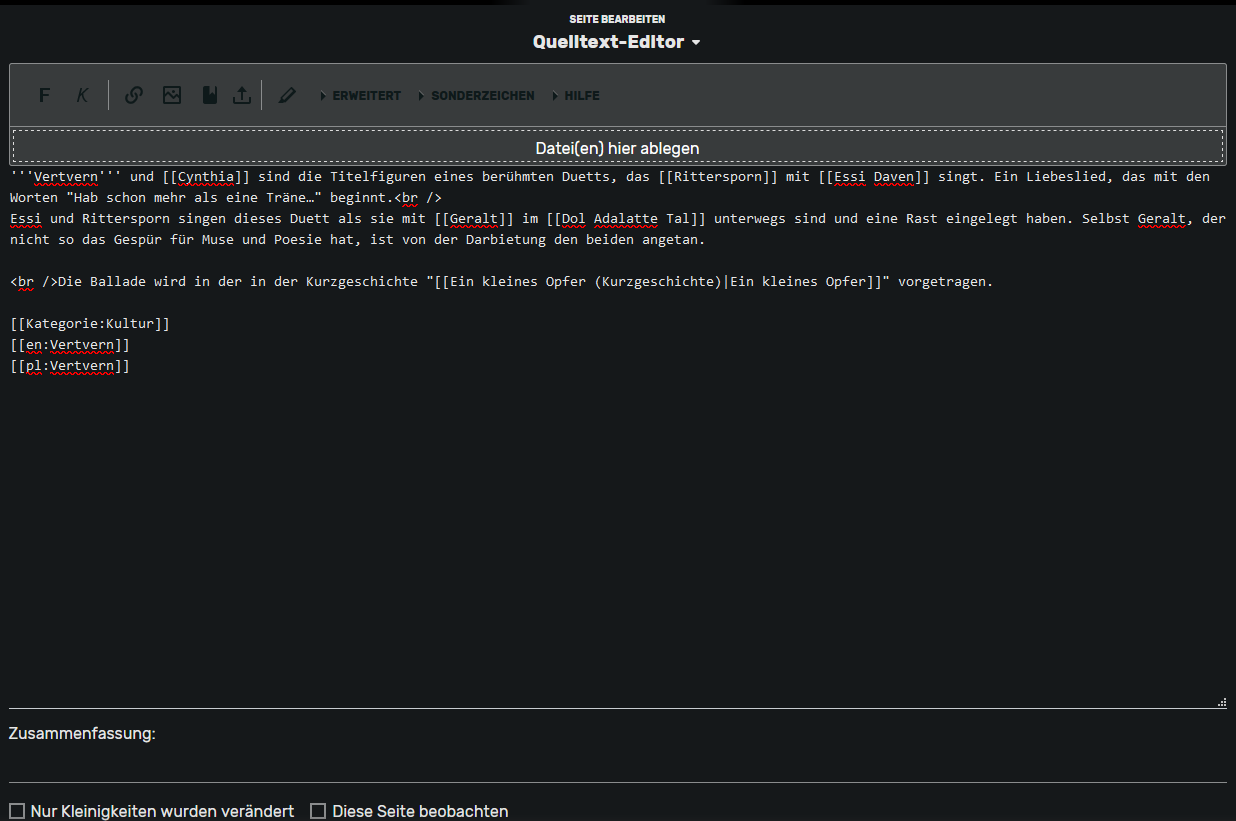Insert a reference with the book icon
This screenshot has height=821, width=1236.
[x=209, y=96]
